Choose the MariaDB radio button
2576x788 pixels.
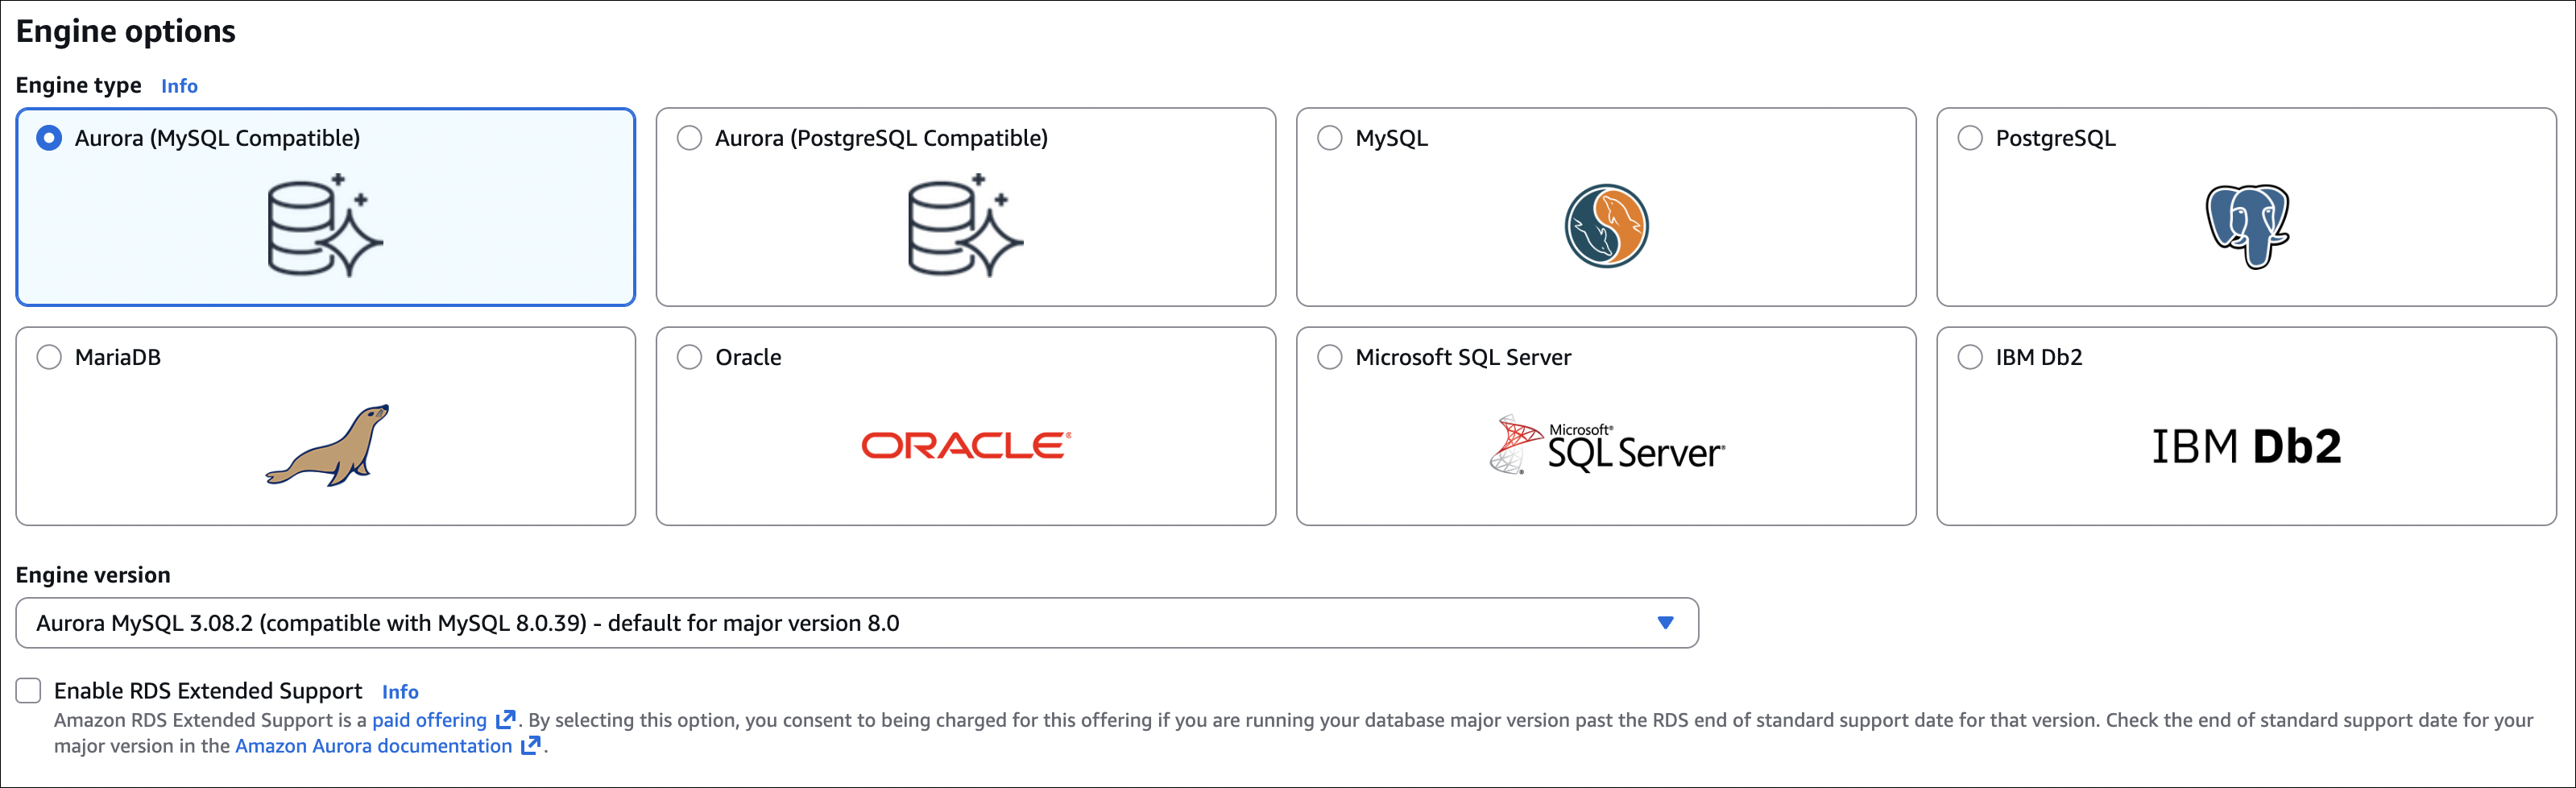49,357
